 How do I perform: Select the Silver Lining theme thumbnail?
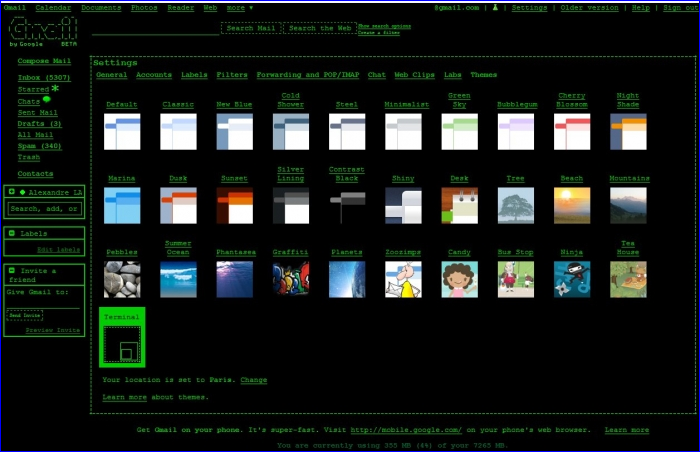tap(291, 205)
